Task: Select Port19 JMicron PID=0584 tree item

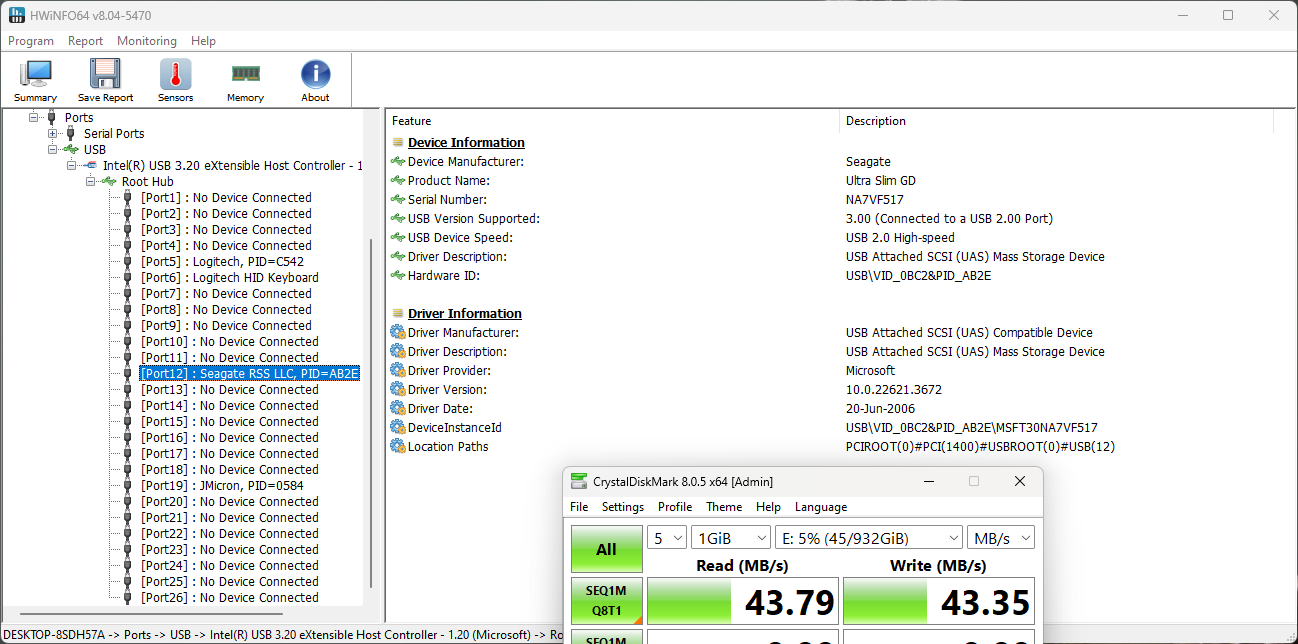Action: tap(222, 486)
